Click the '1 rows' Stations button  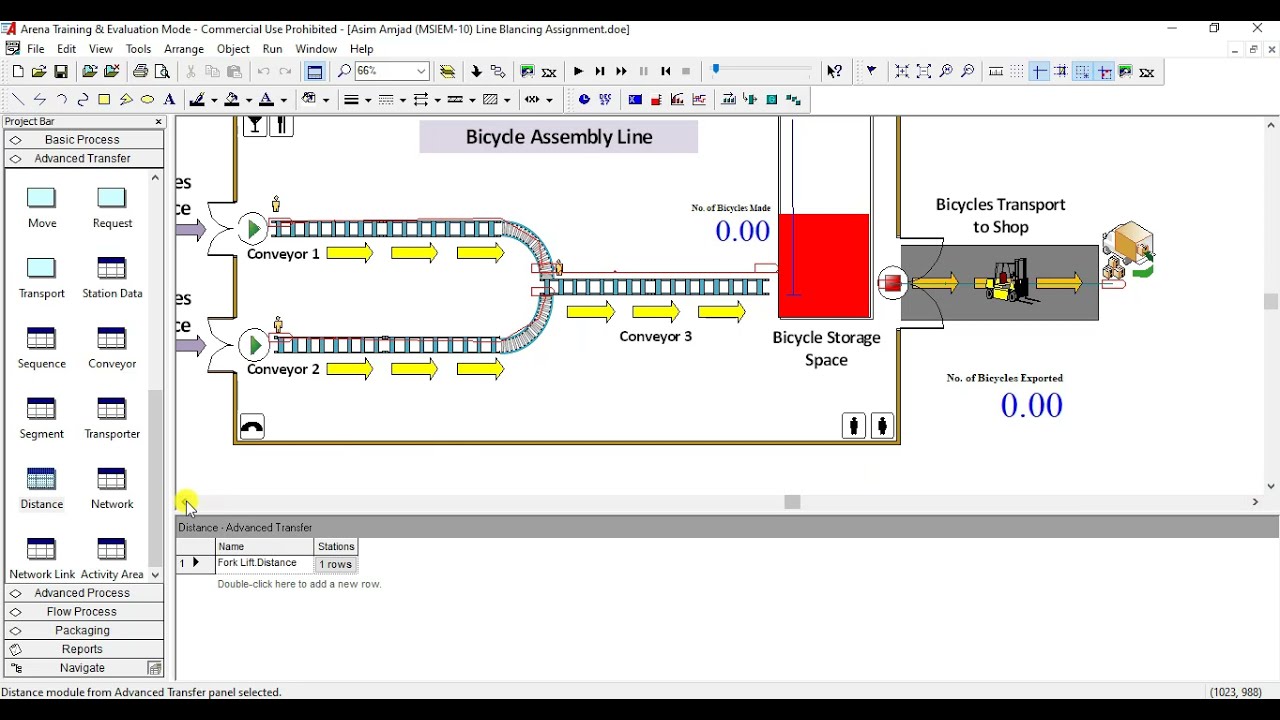click(x=336, y=565)
